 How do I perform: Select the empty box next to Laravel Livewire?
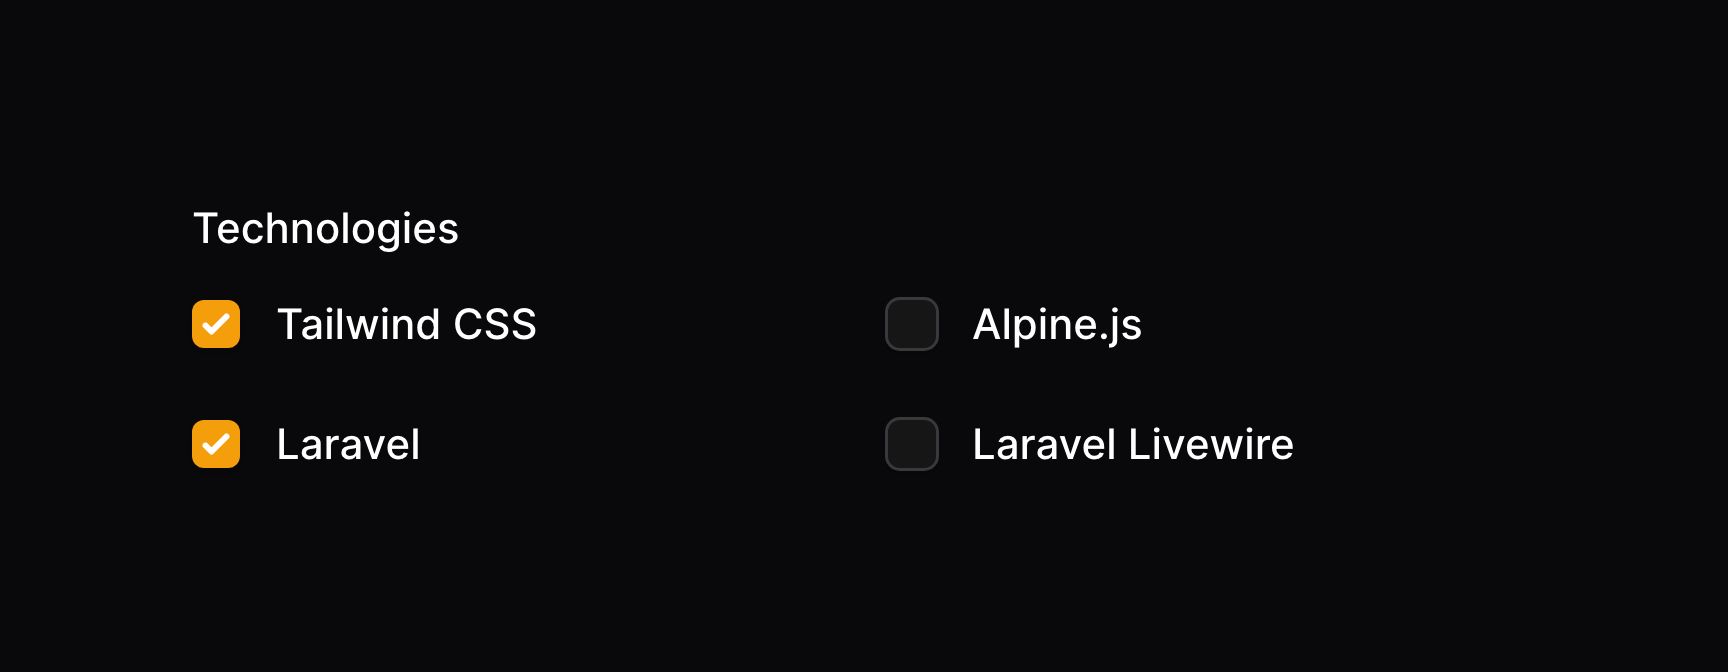pos(912,444)
